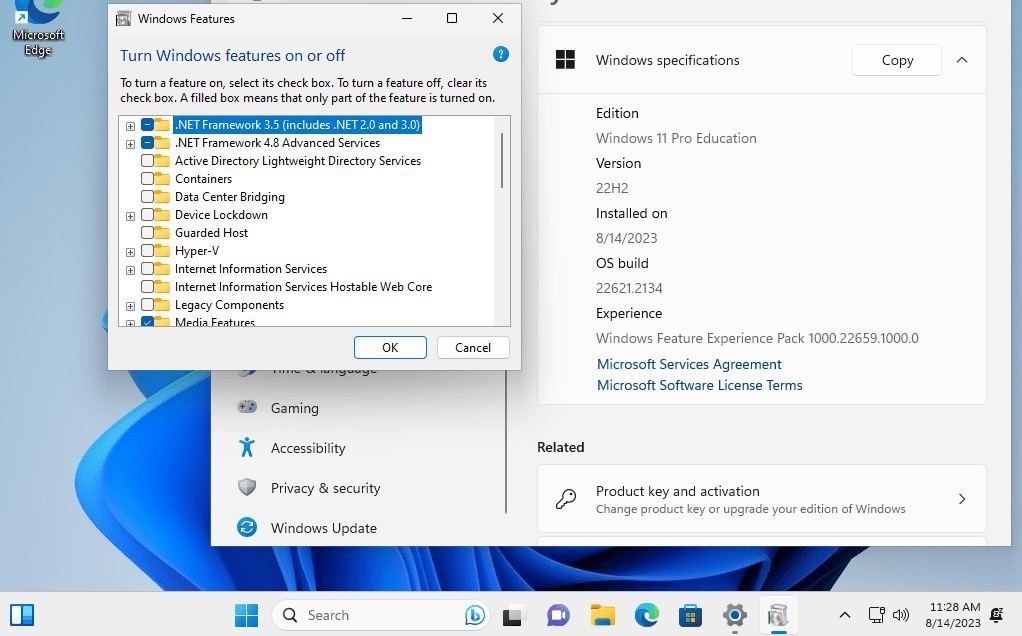Collapse the Windows specifications section
Screen dimensions: 1022x636
pyautogui.click(x=961, y=60)
